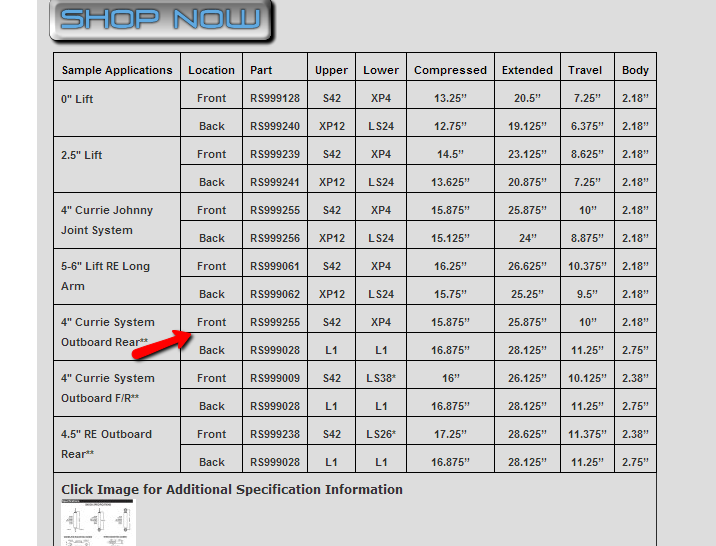
Task: Click RS999028 in the 4.5" RE Outboard row
Action: tap(275, 462)
